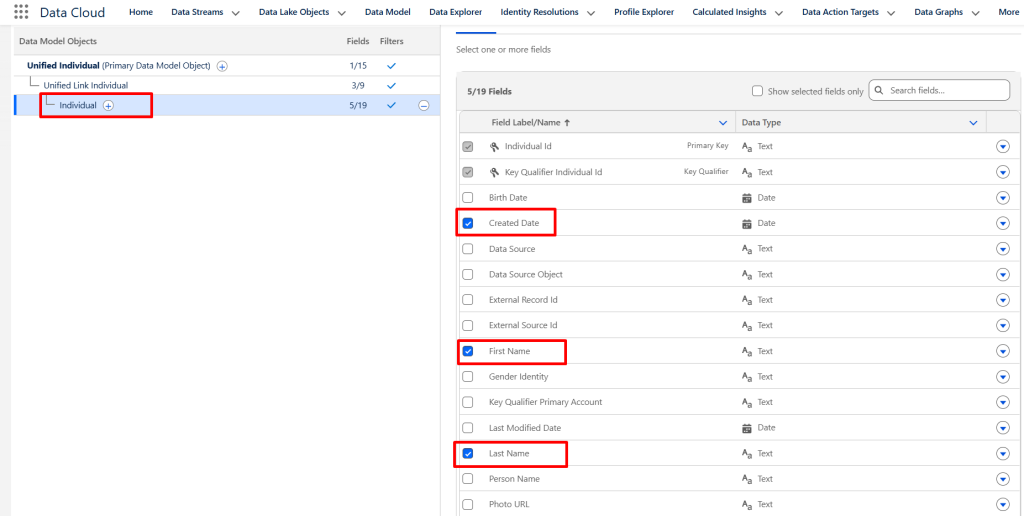1024x516 pixels.
Task: Open the Data Explorer tab
Action: 456,12
